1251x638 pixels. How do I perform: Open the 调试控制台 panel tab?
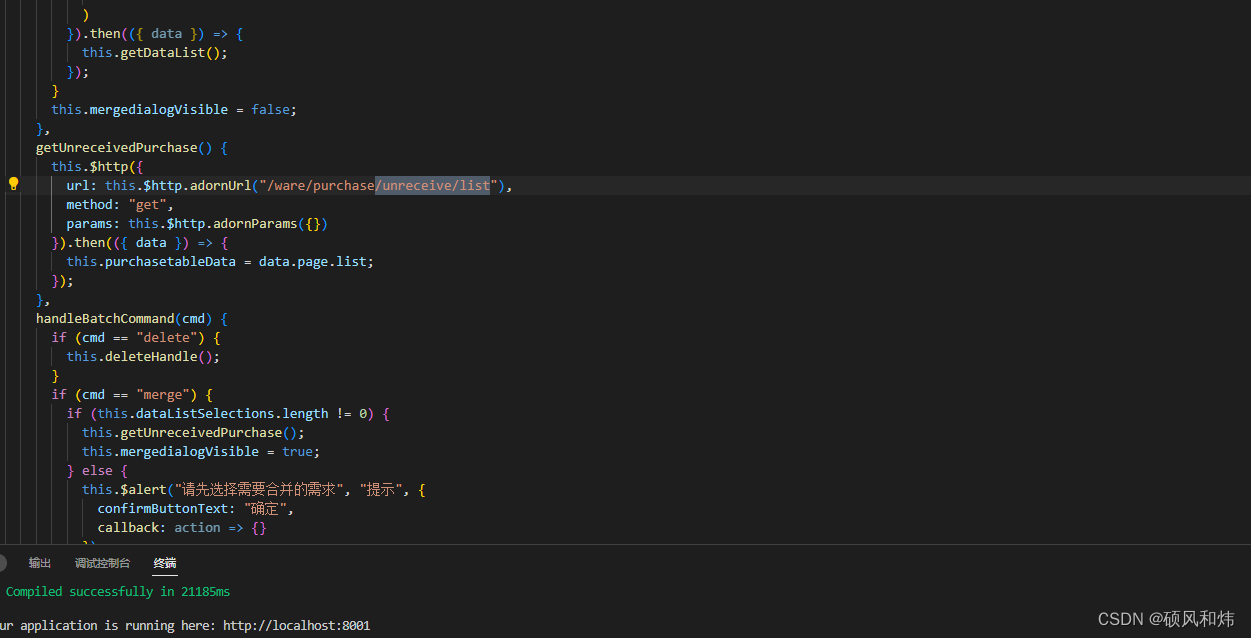pos(102,564)
